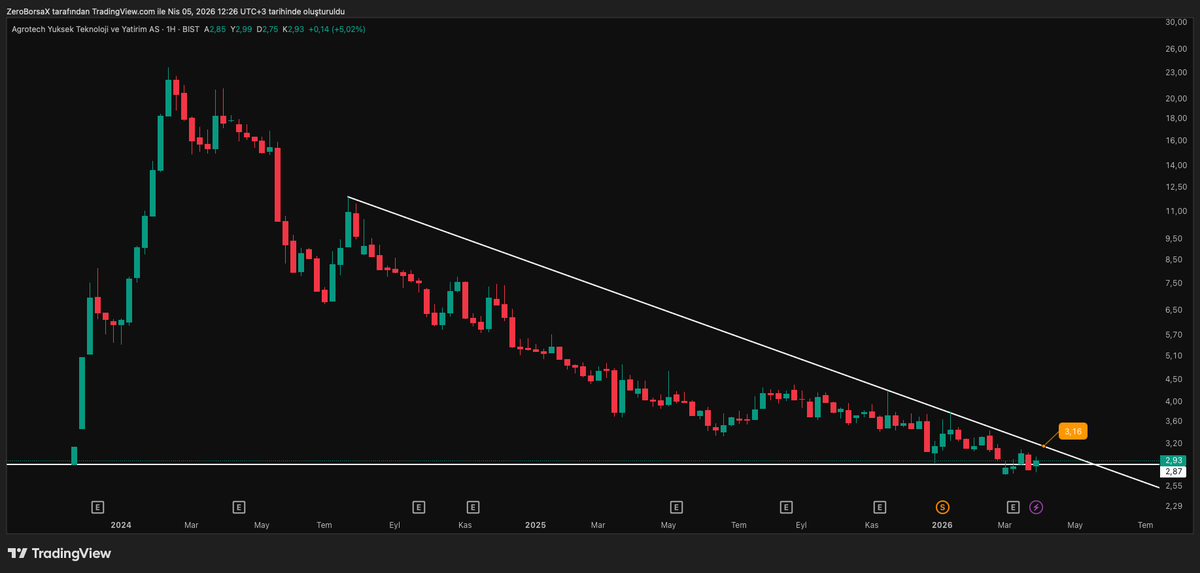Click the earnings E marker nearest the 2024 label
The height and width of the screenshot is (573, 1200).
pos(98,507)
